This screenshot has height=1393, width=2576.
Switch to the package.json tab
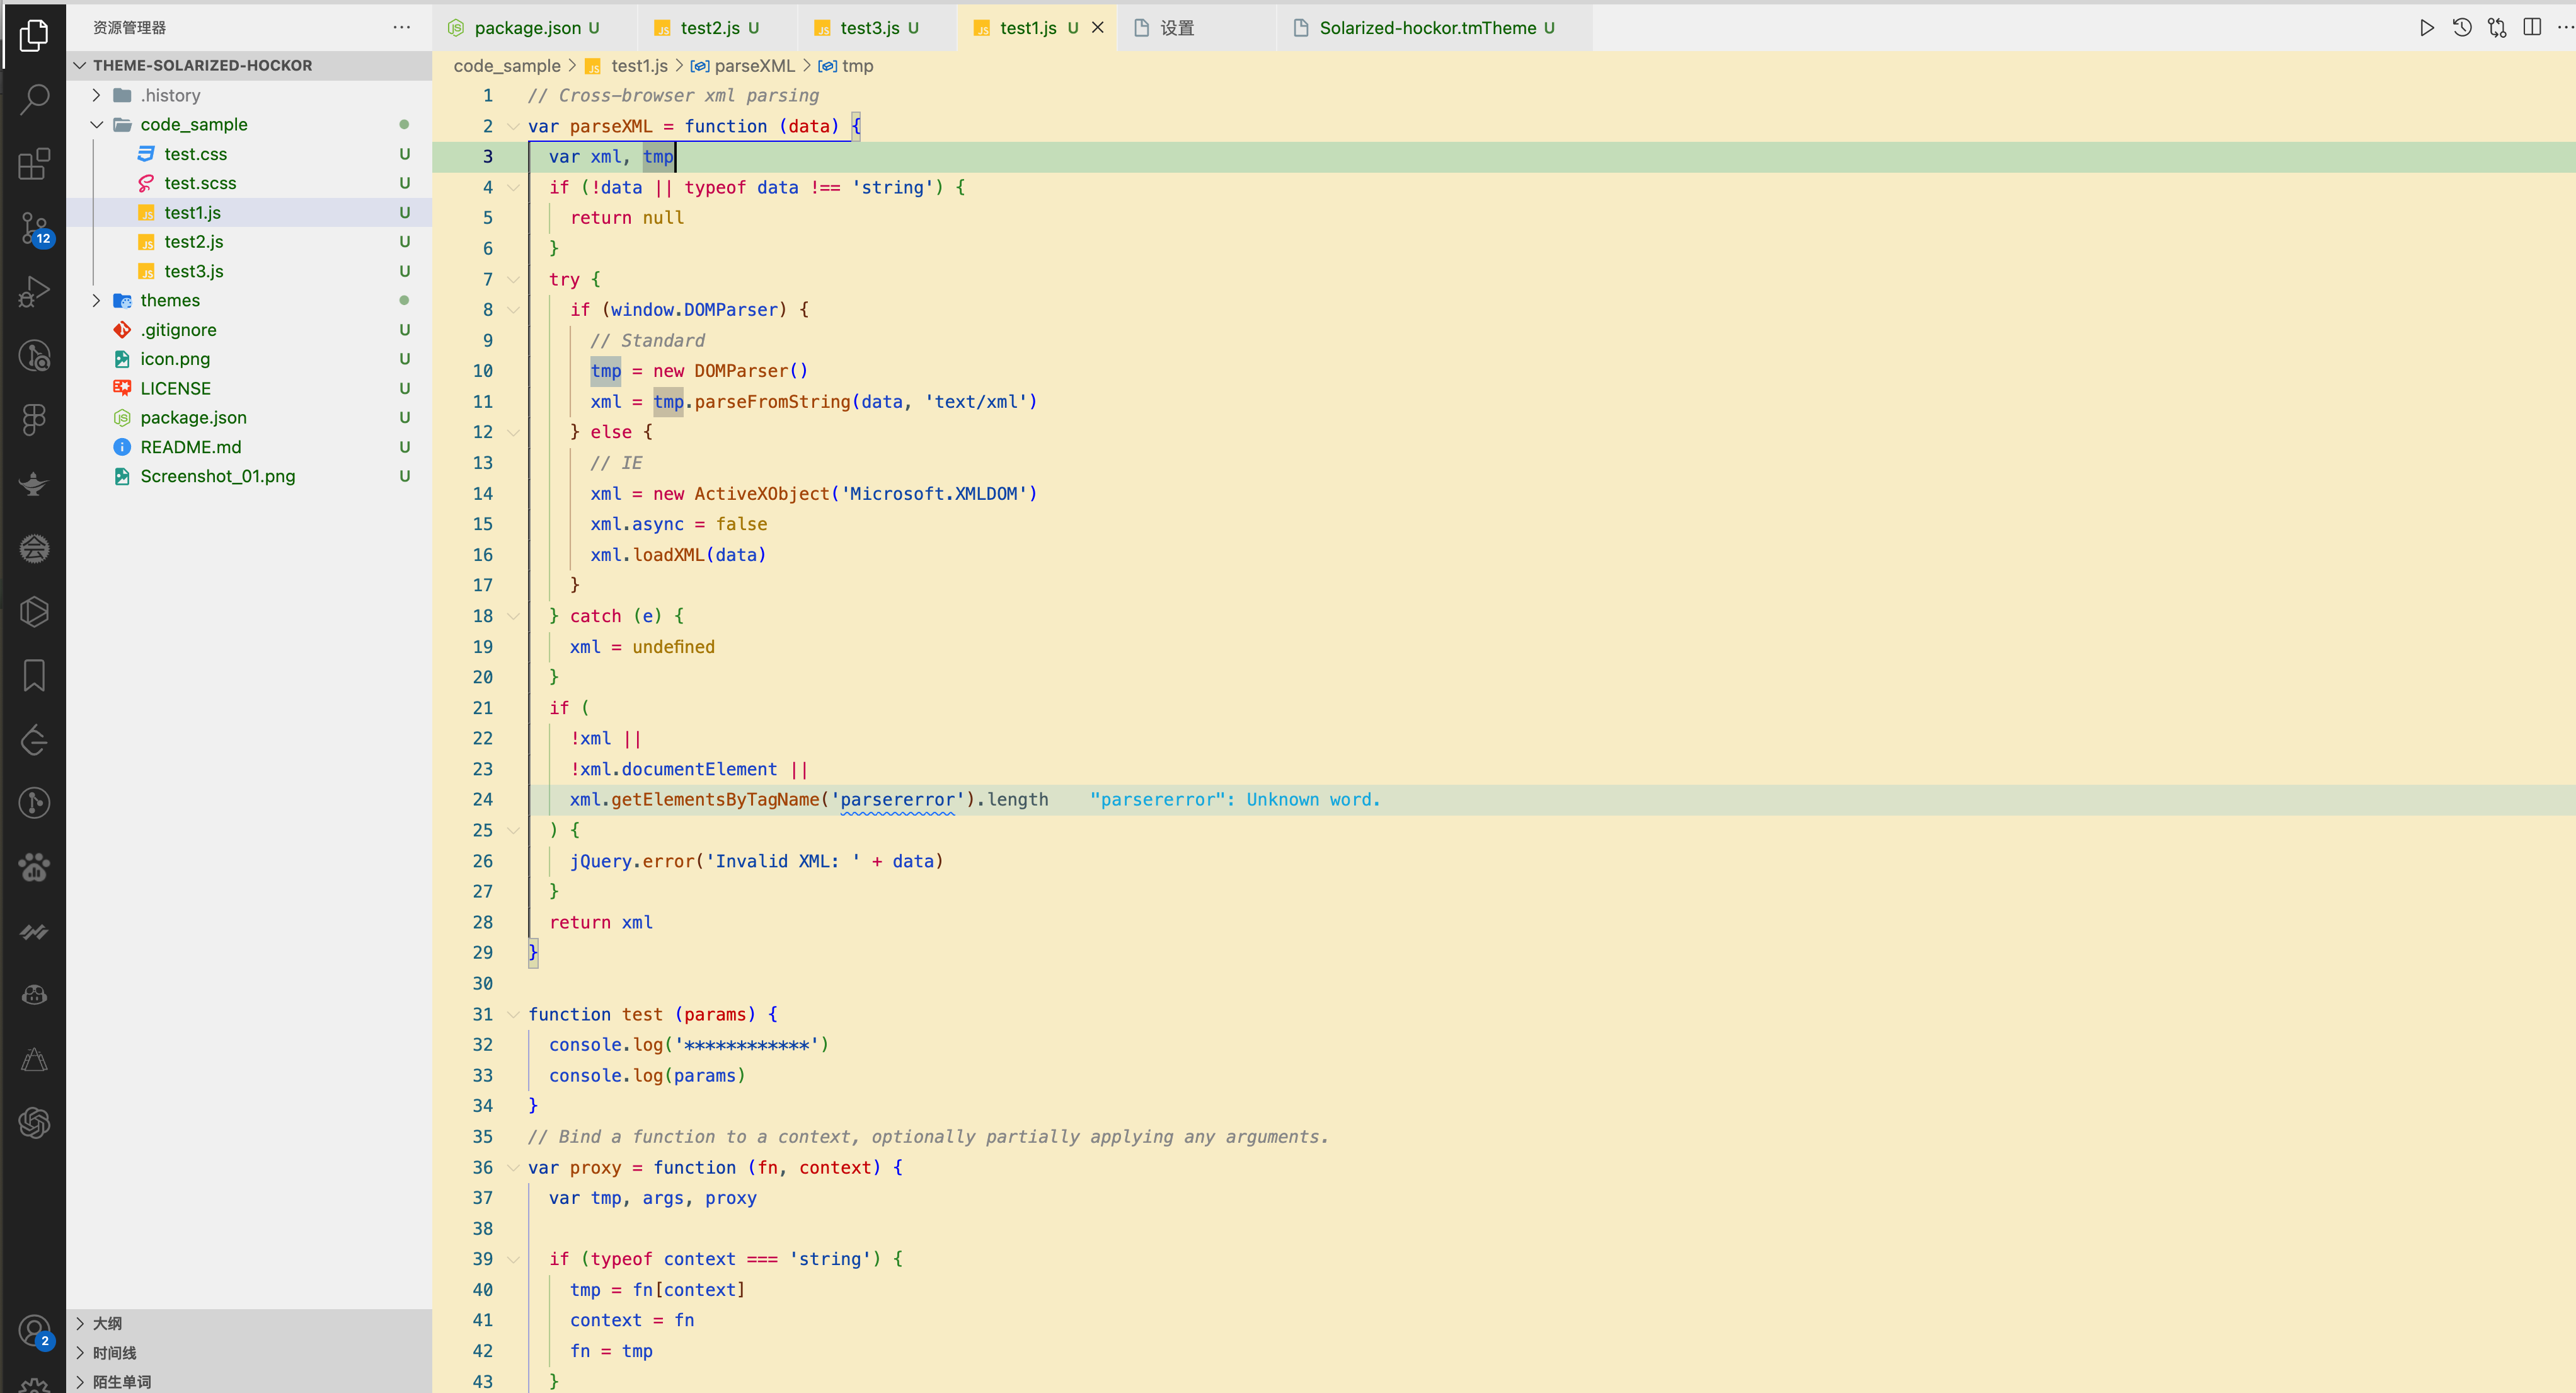click(527, 28)
